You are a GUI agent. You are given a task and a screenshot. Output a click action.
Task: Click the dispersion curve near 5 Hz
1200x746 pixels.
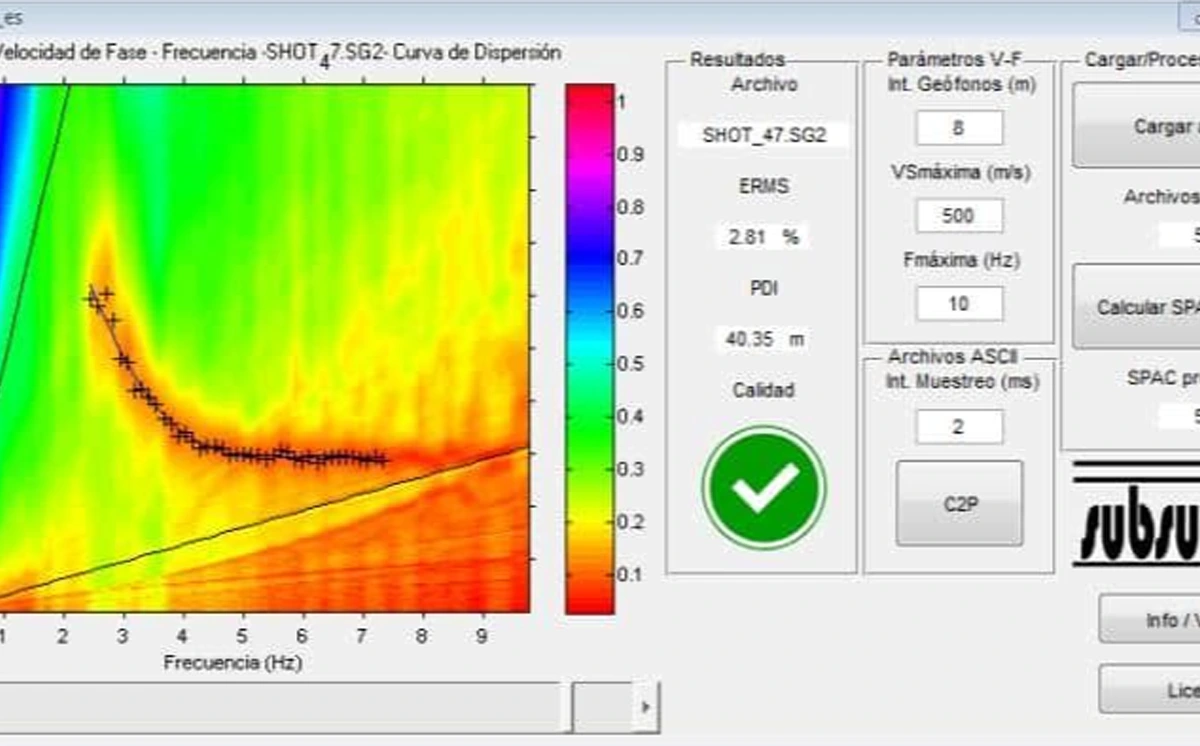click(x=242, y=454)
